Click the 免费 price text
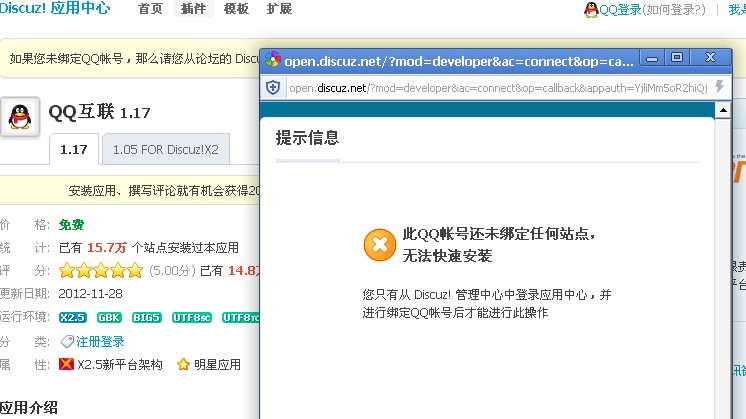The width and height of the screenshot is (746, 419). coord(71,224)
